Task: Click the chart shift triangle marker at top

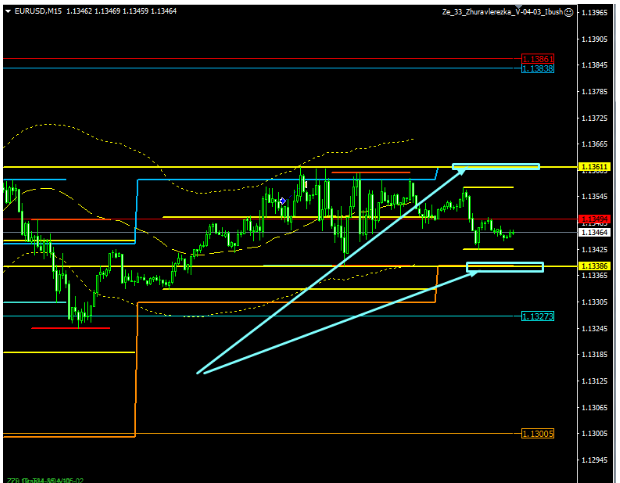Action: click(x=519, y=7)
